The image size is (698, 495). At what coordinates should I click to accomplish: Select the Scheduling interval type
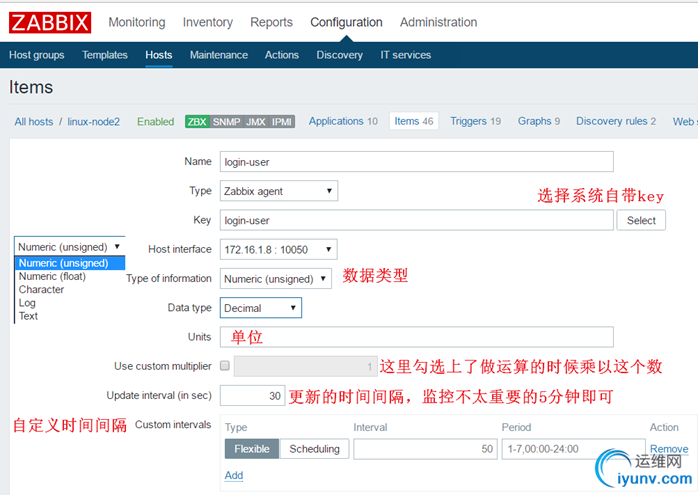tap(314, 449)
